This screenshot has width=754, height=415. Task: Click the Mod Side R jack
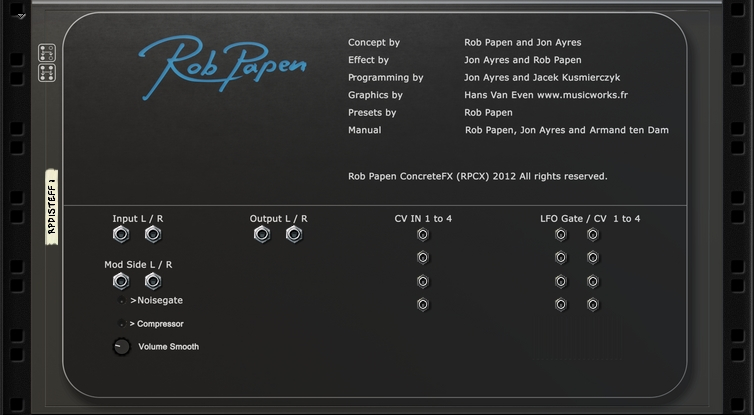coord(153,281)
